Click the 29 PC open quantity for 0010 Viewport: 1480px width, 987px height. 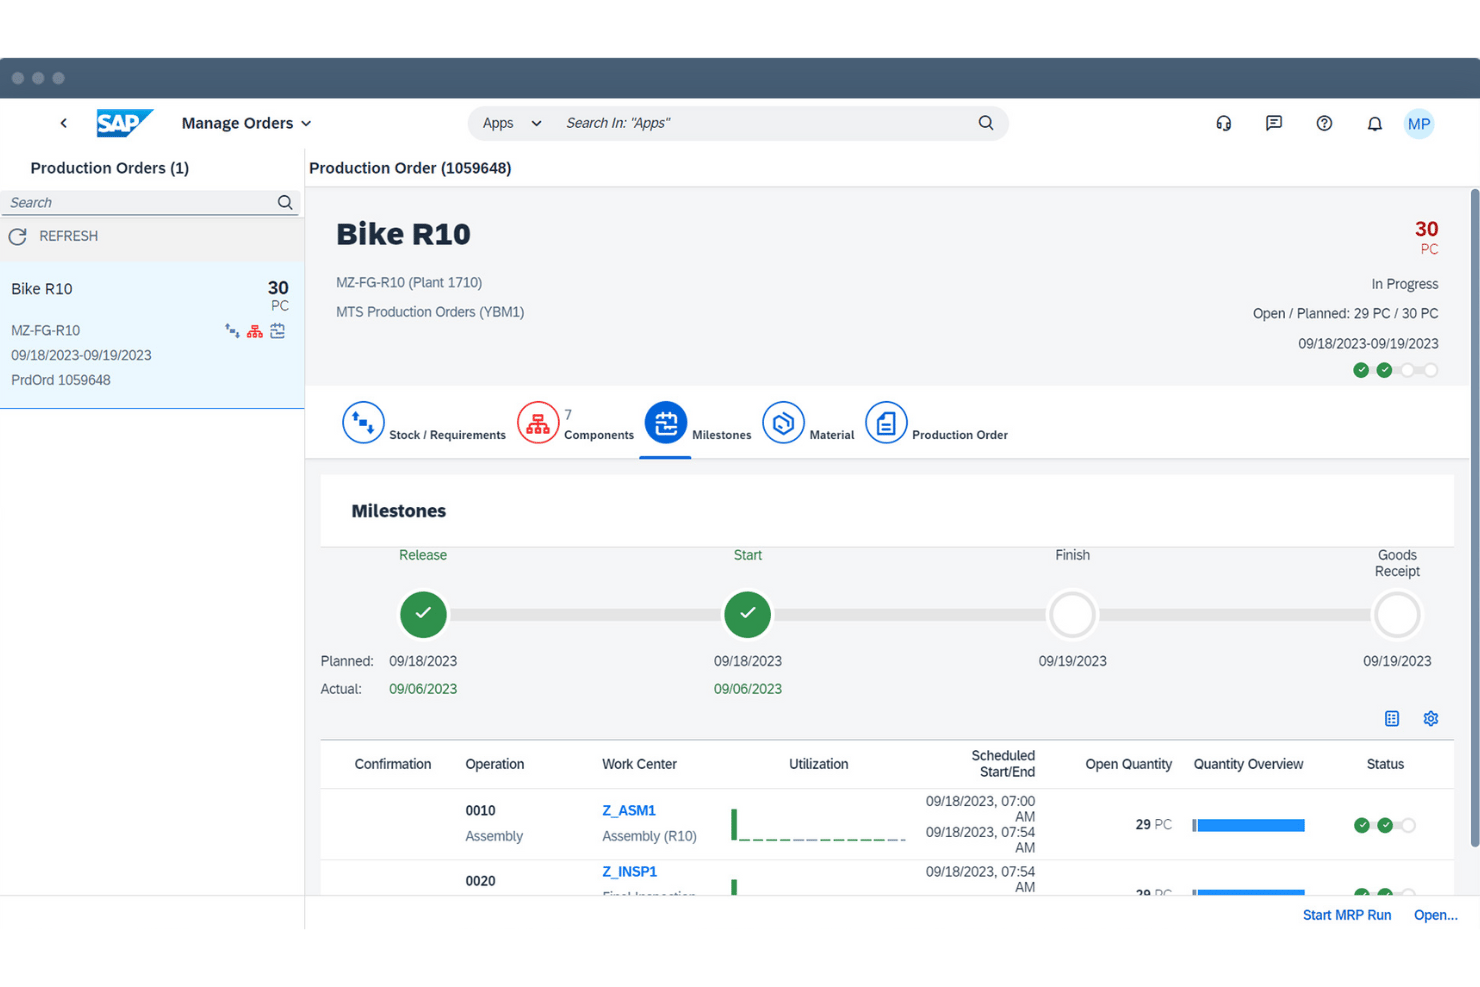(1153, 825)
